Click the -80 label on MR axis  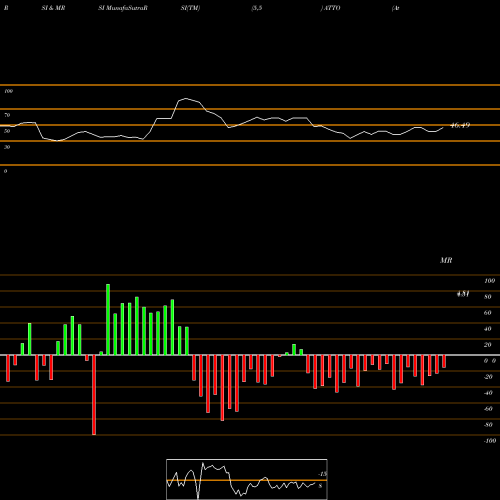tap(488, 425)
